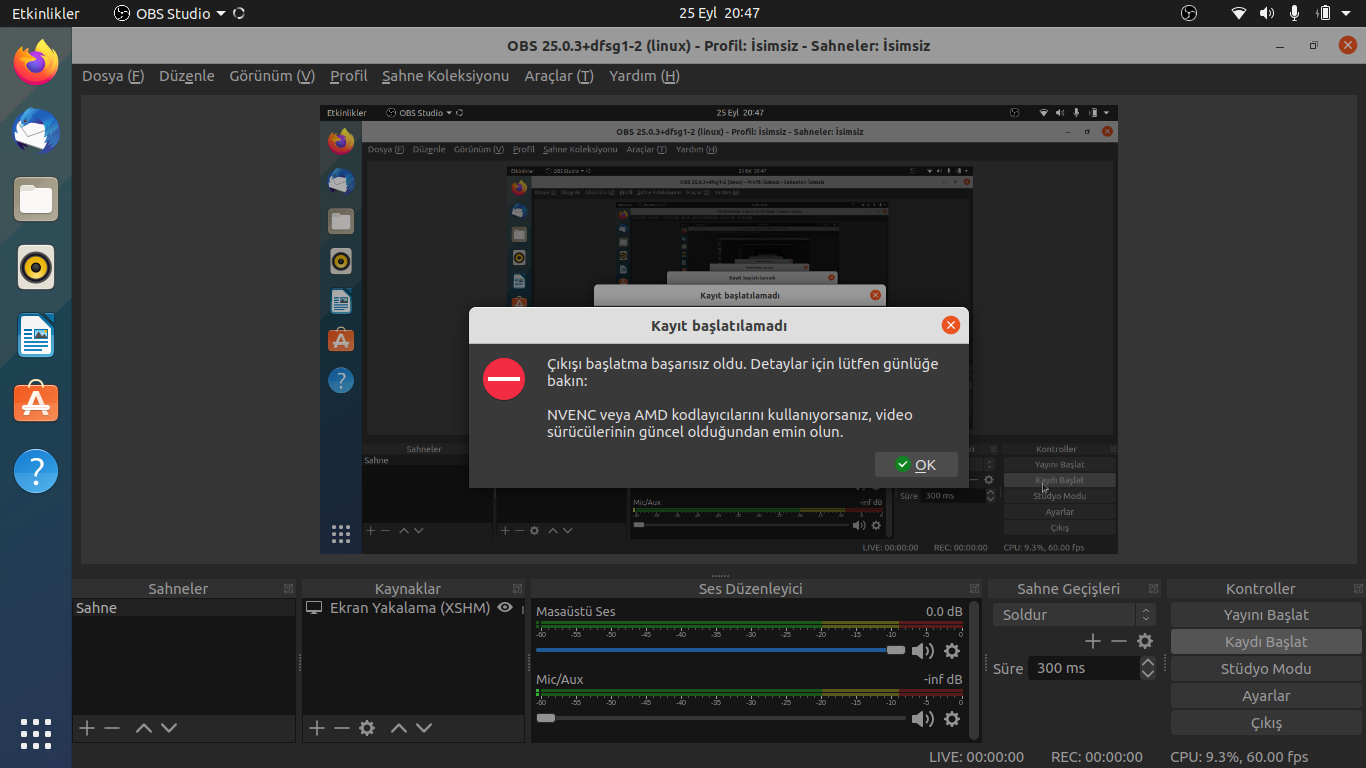The height and width of the screenshot is (768, 1366).
Task: Open transition properties via the Sahne Geçişleri gear icon
Action: [x=1145, y=641]
